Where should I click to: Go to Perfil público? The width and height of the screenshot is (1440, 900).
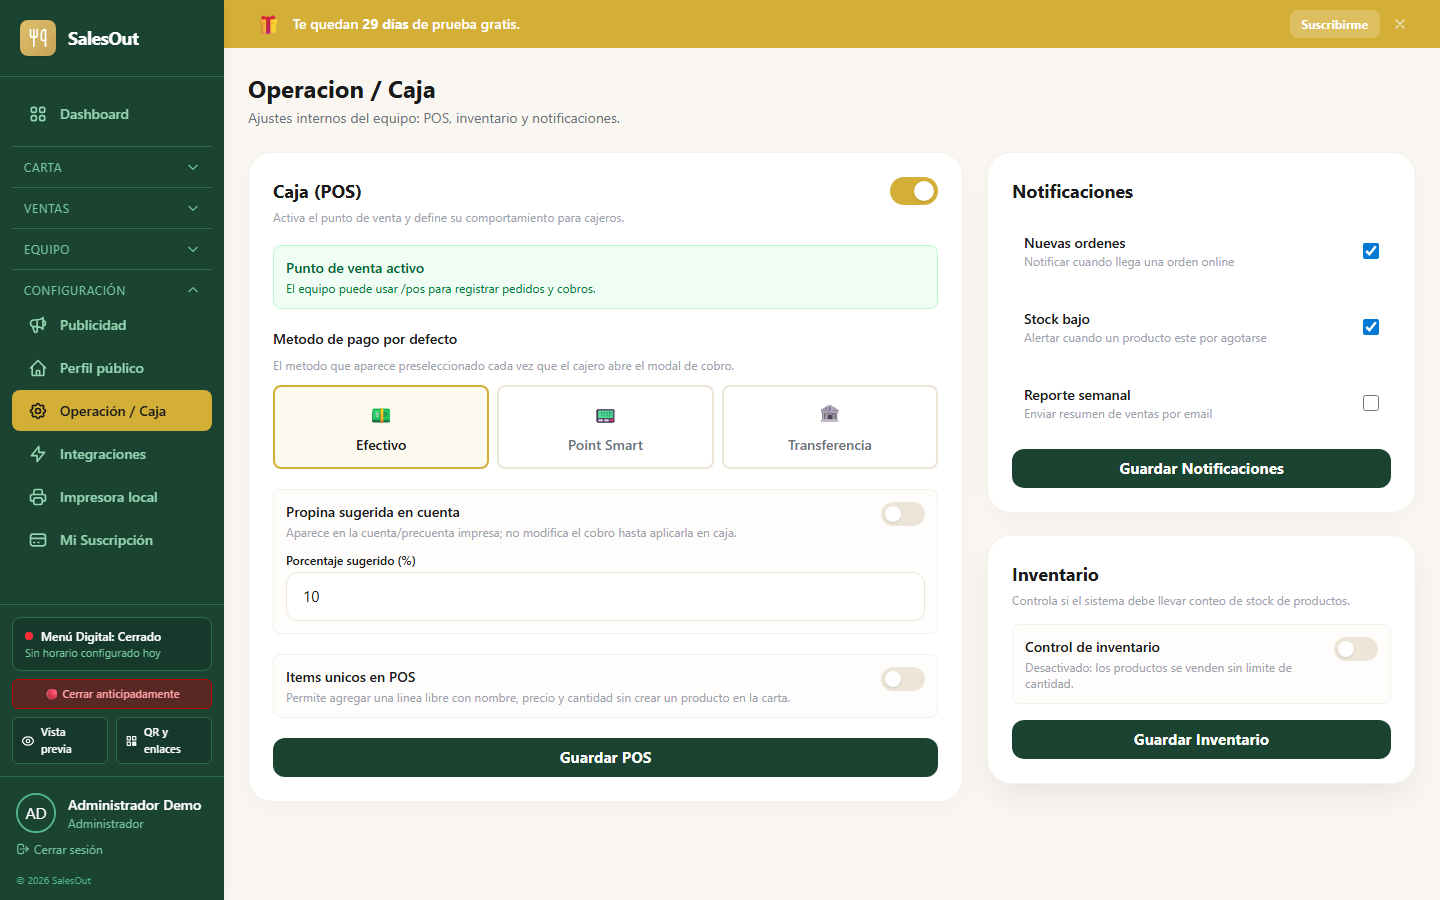pyautogui.click(x=112, y=368)
